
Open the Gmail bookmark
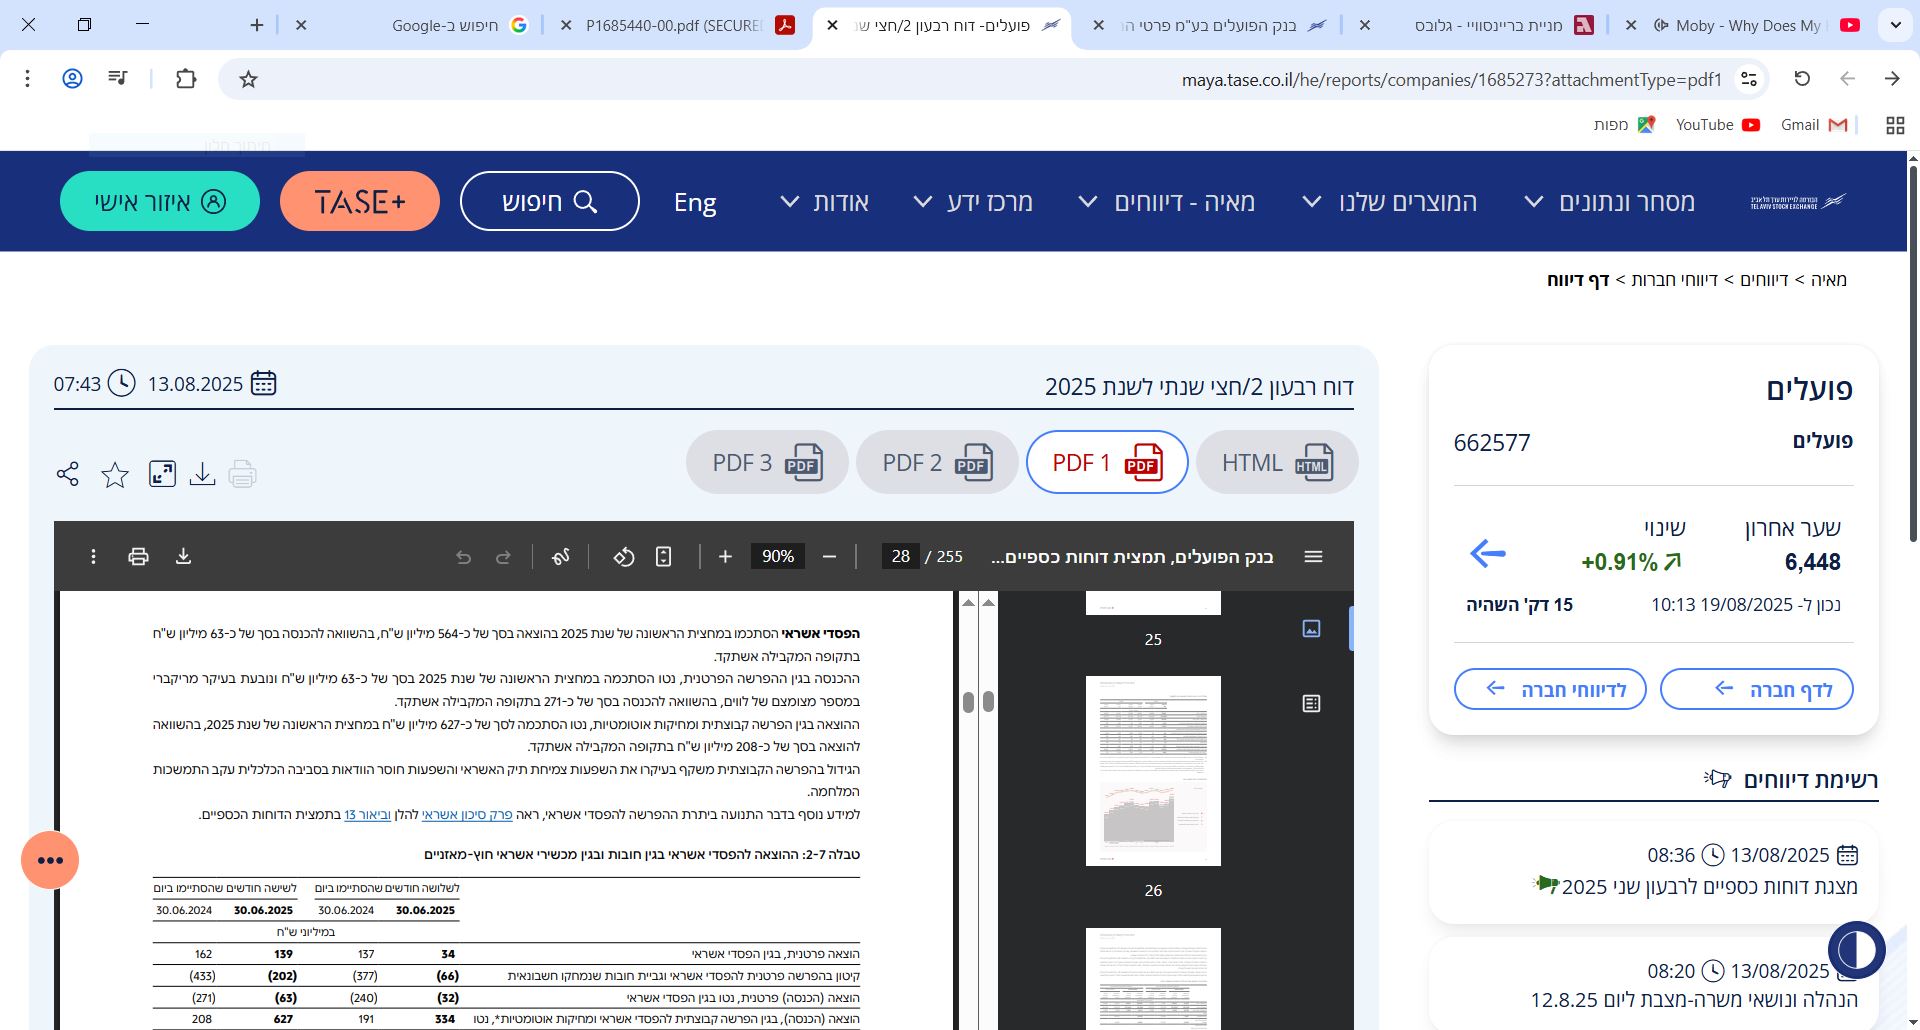pyautogui.click(x=1812, y=125)
